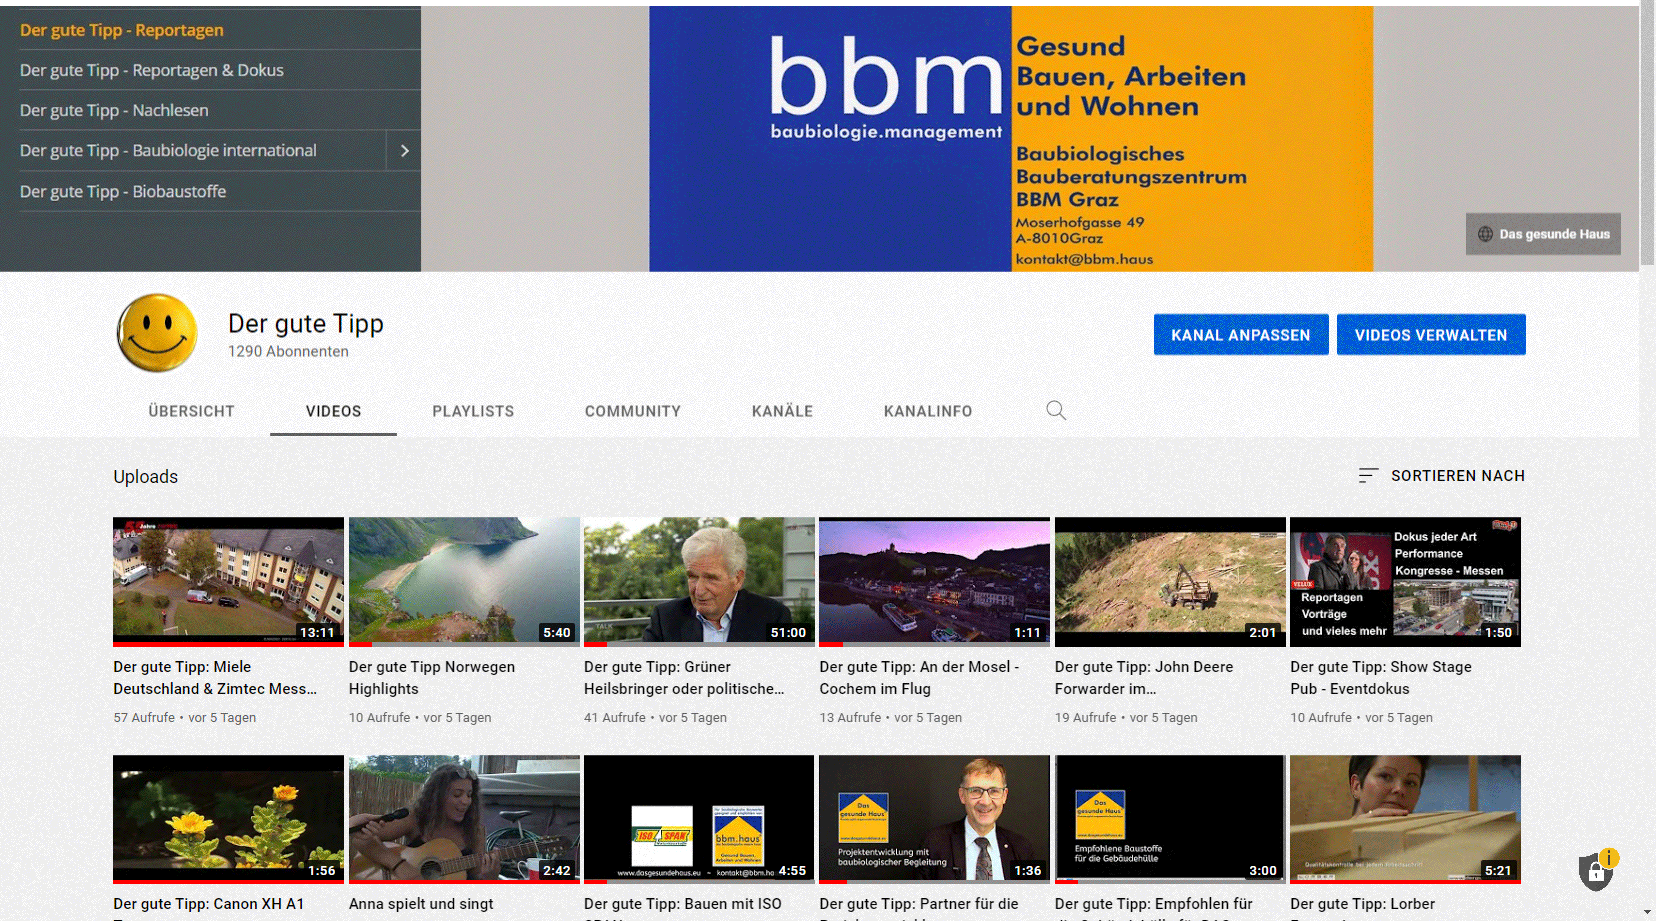The image size is (1656, 921).
Task: Select the Community tab
Action: click(x=632, y=411)
